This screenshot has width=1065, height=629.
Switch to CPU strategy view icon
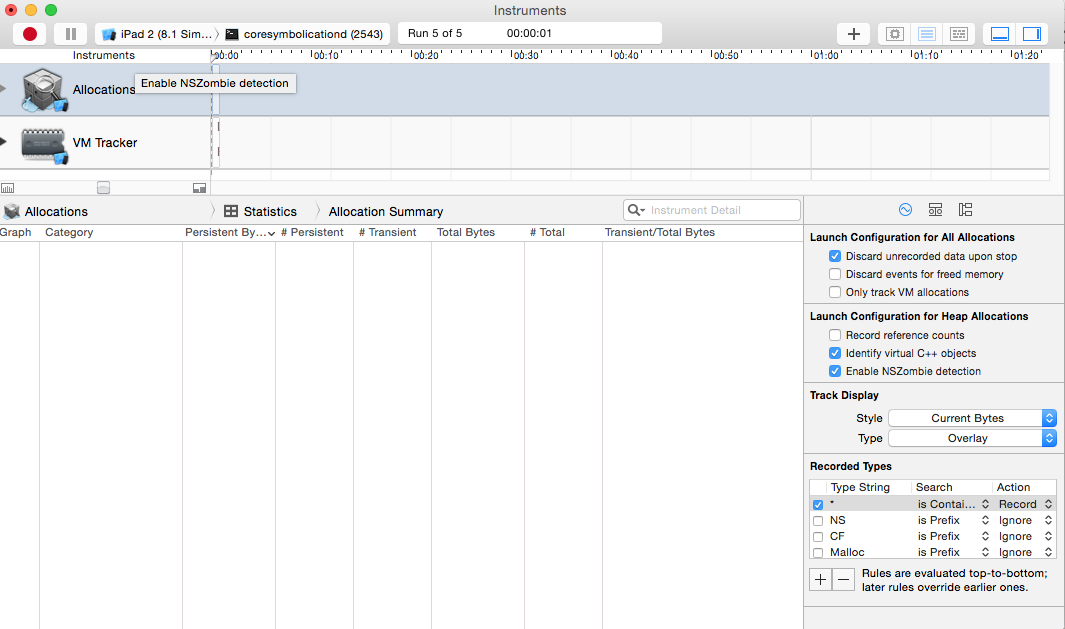[x=895, y=34]
